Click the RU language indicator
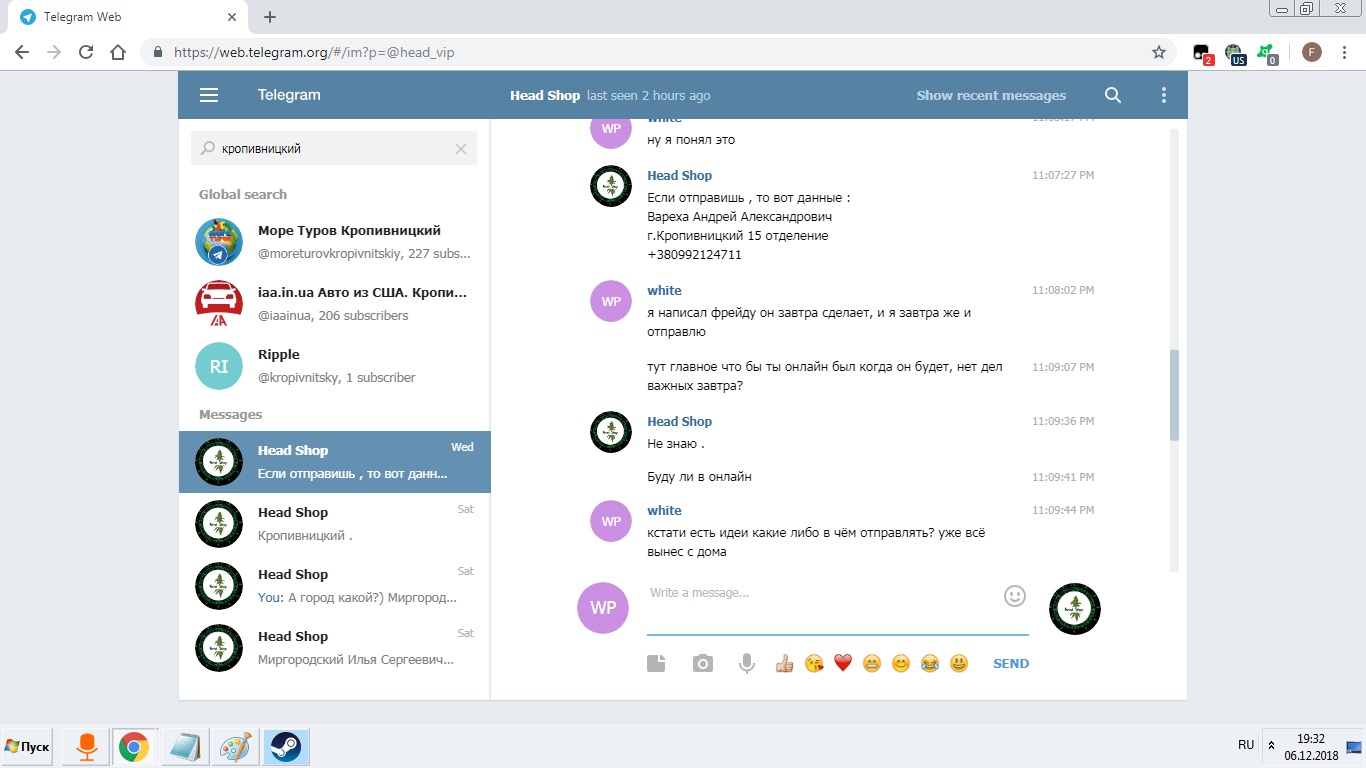Image resolution: width=1366 pixels, height=768 pixels. (x=1246, y=745)
